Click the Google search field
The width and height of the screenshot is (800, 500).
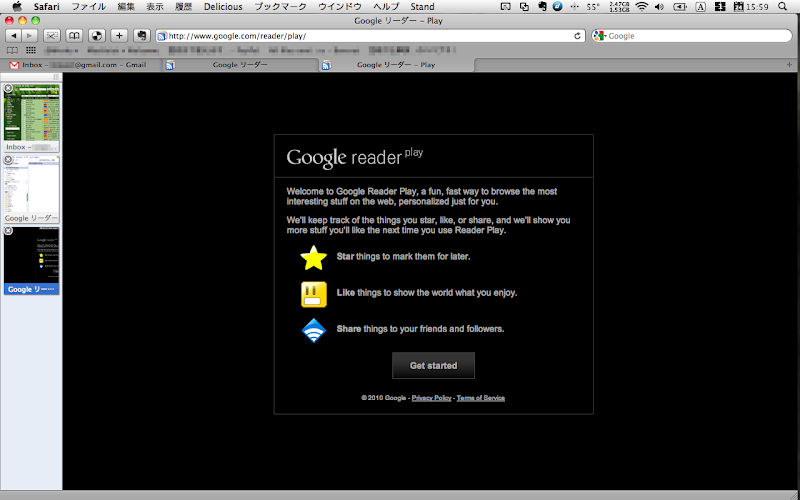tap(692, 36)
